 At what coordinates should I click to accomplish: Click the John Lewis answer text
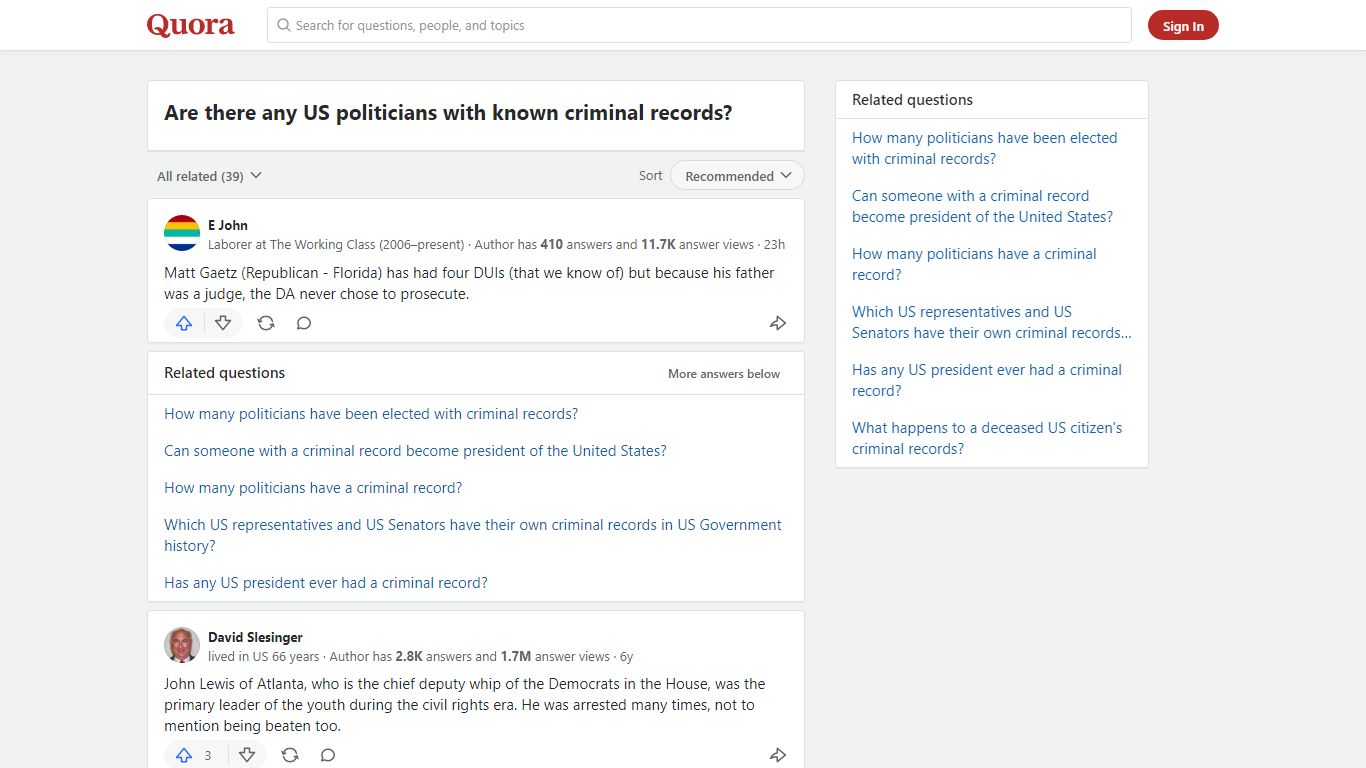pyautogui.click(x=464, y=705)
